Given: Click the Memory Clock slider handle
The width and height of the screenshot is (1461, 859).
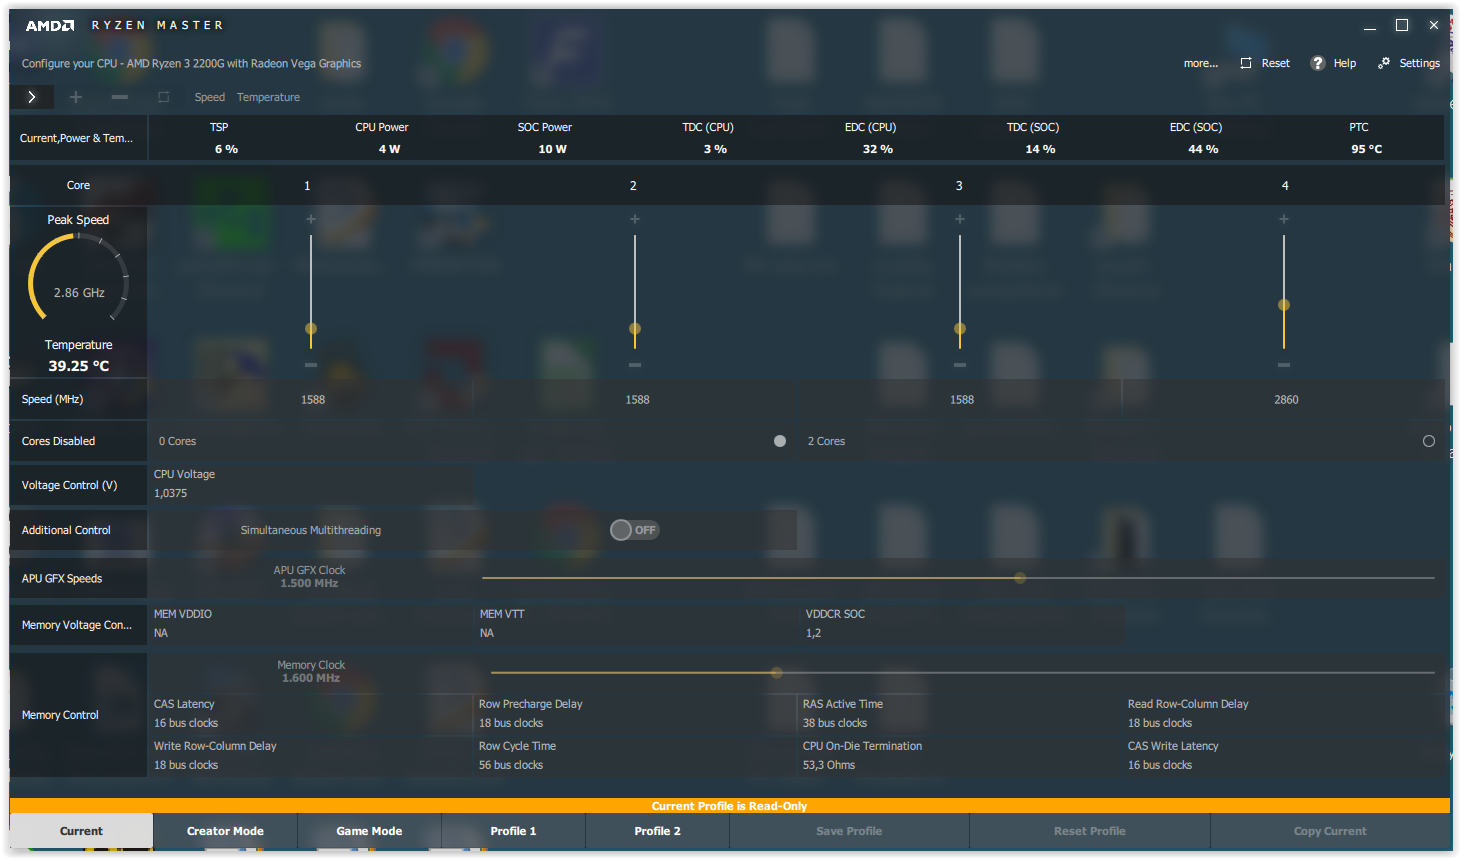Looking at the screenshot, I should pos(777,673).
